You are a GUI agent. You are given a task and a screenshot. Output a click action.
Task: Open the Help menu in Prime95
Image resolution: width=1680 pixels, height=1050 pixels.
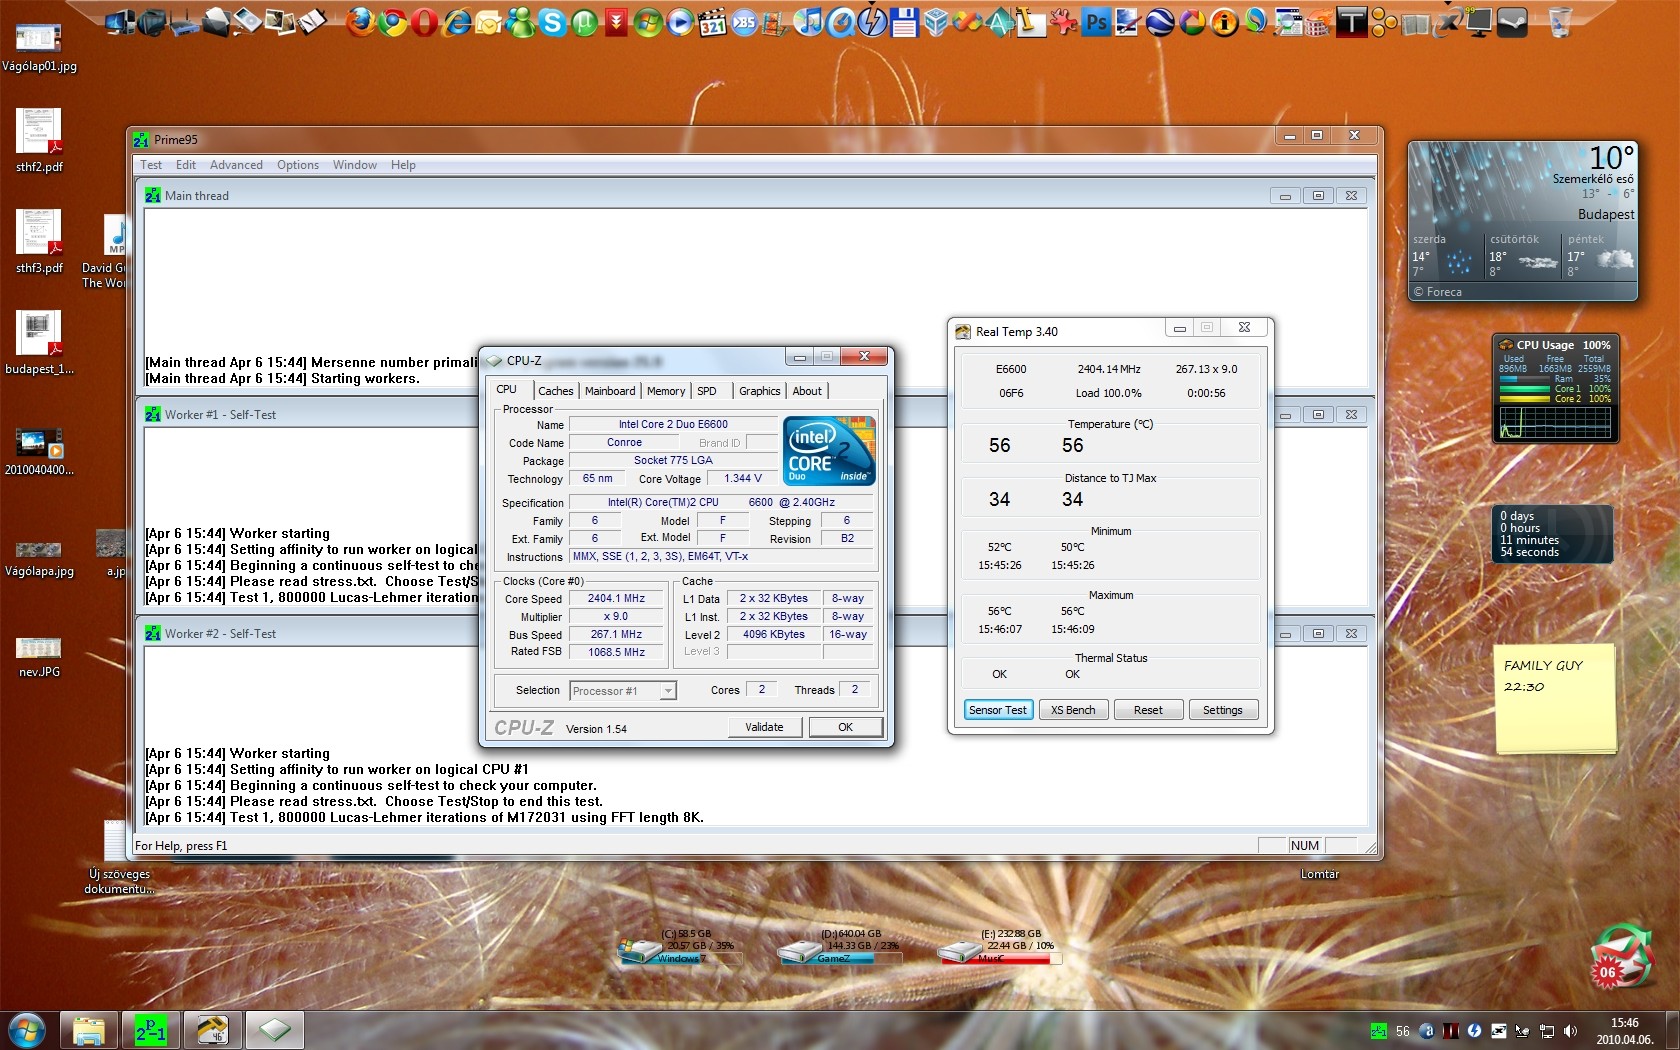pos(403,165)
